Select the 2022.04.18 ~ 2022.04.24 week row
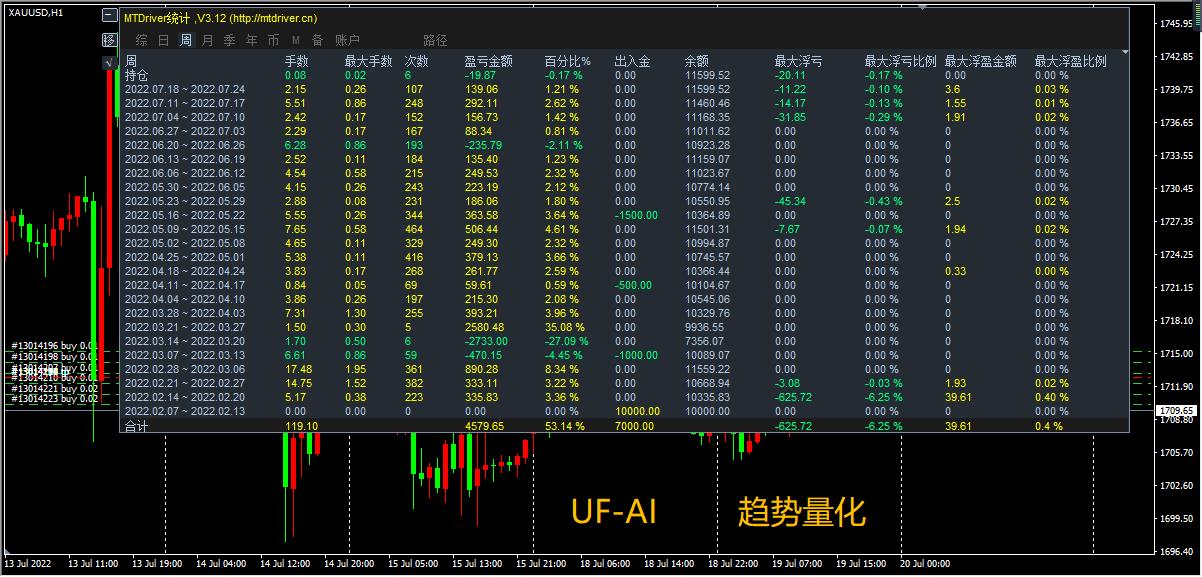 point(624,271)
